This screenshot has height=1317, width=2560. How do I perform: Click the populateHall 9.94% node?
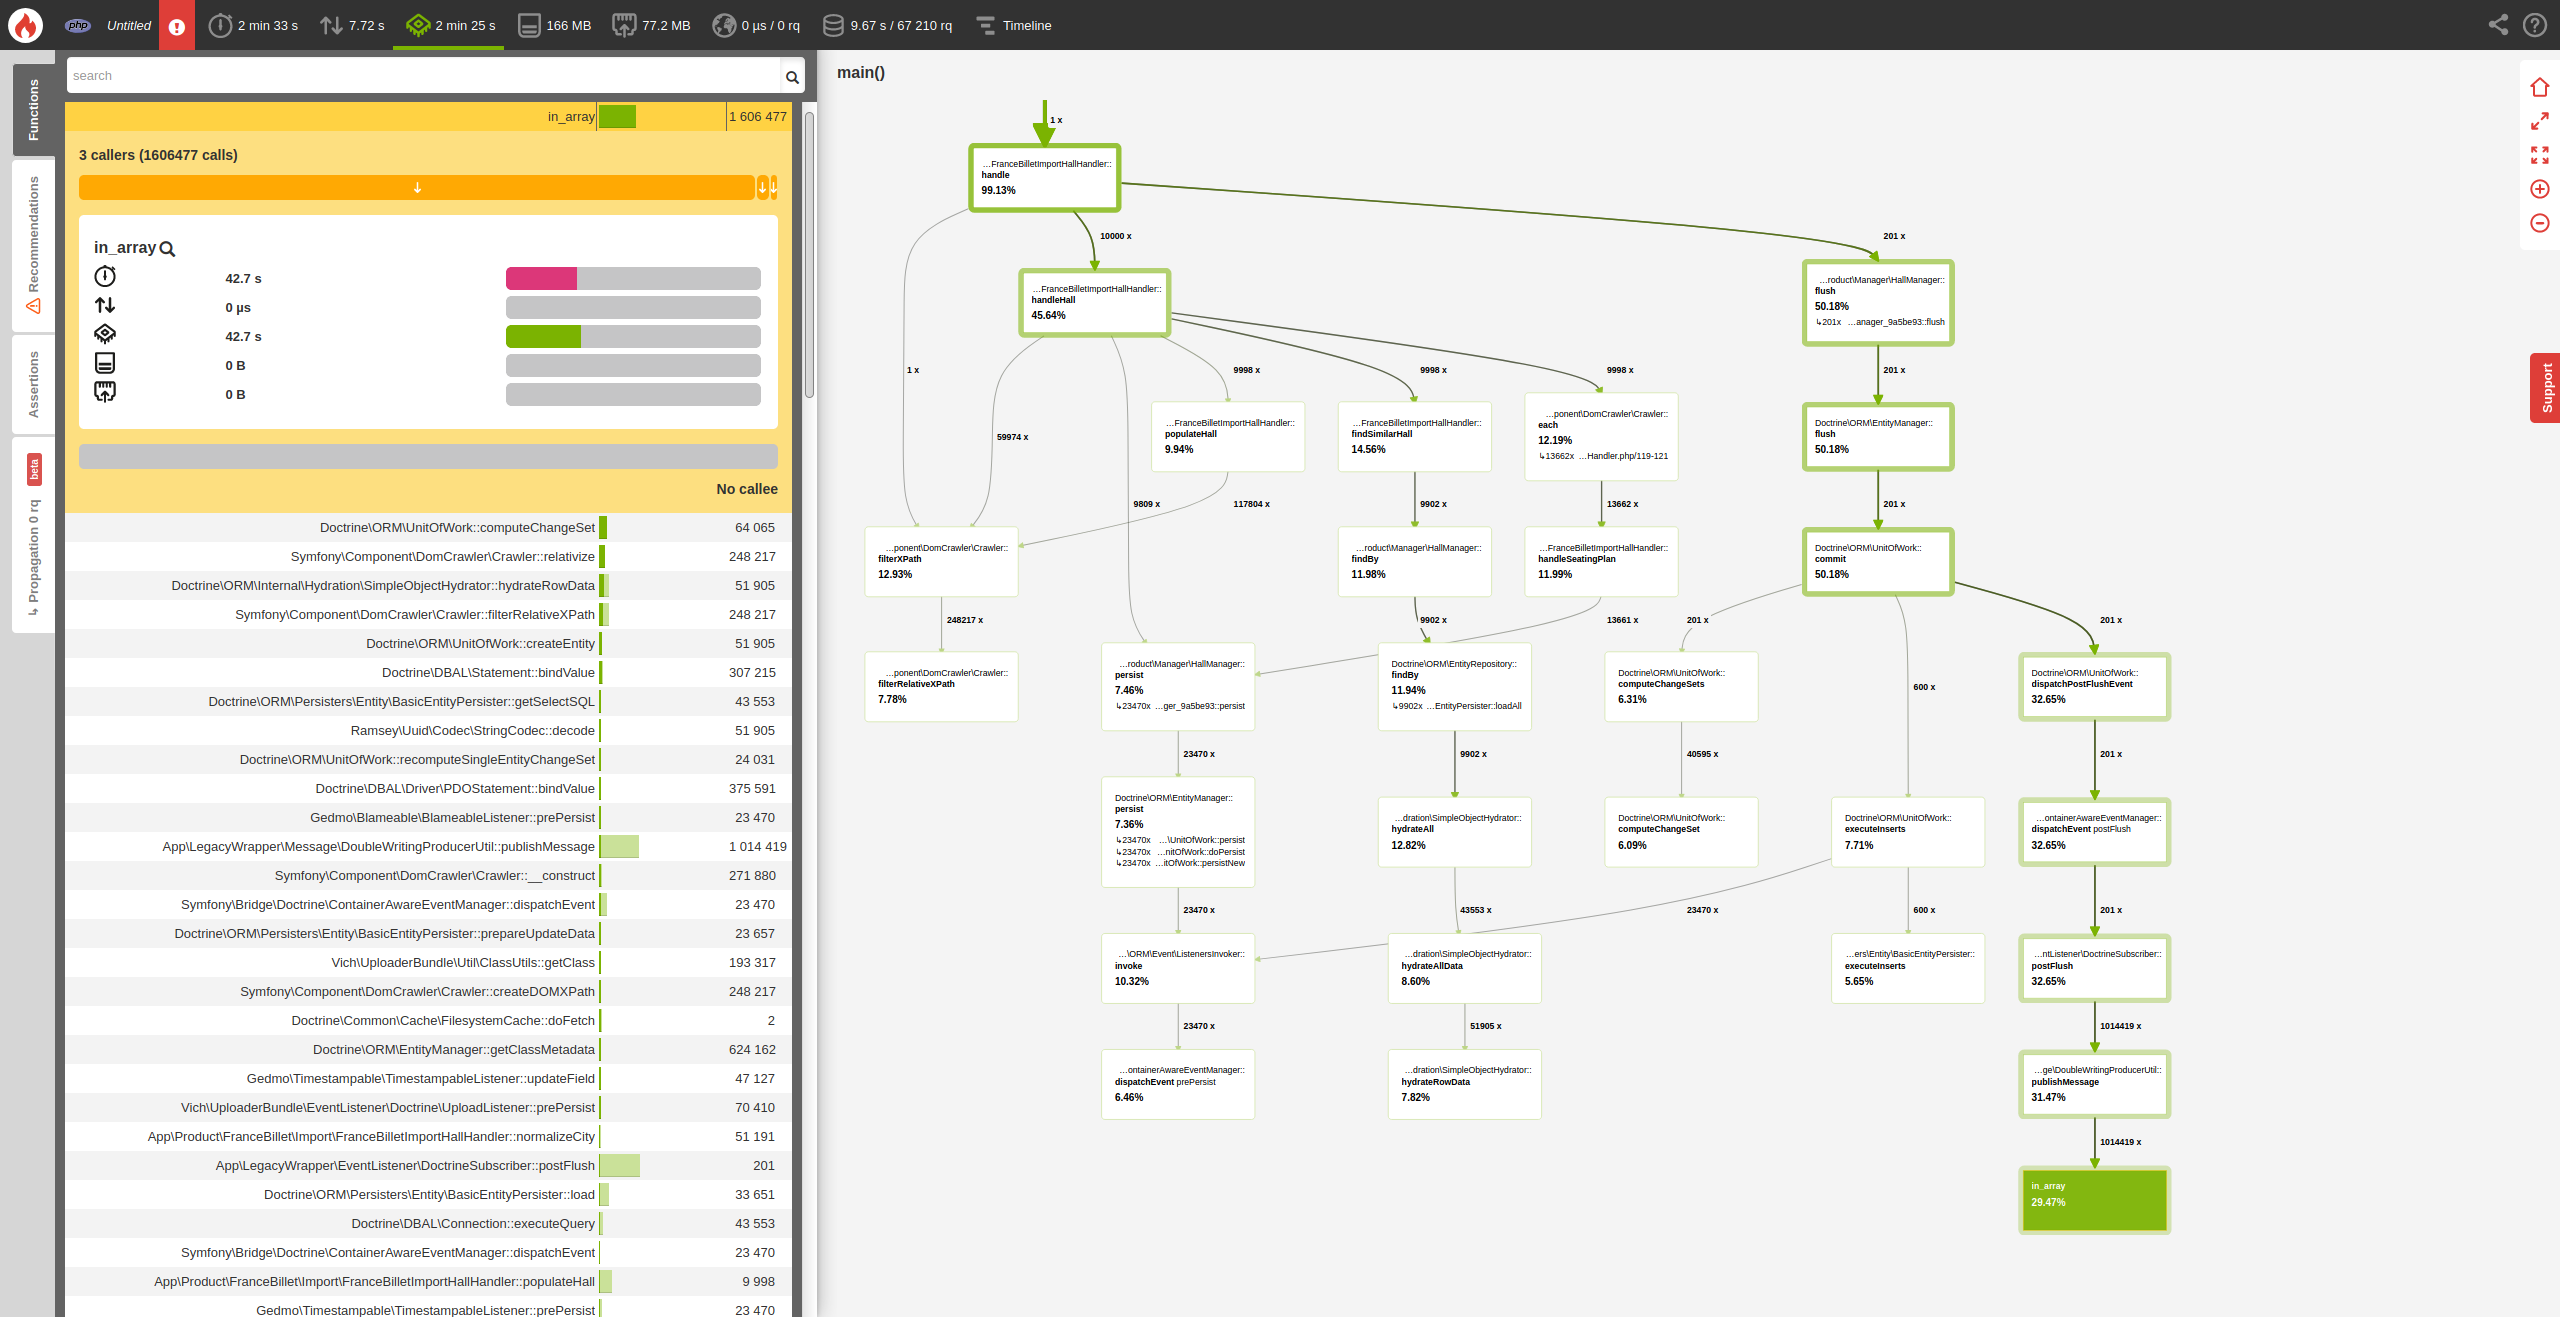tap(1228, 437)
